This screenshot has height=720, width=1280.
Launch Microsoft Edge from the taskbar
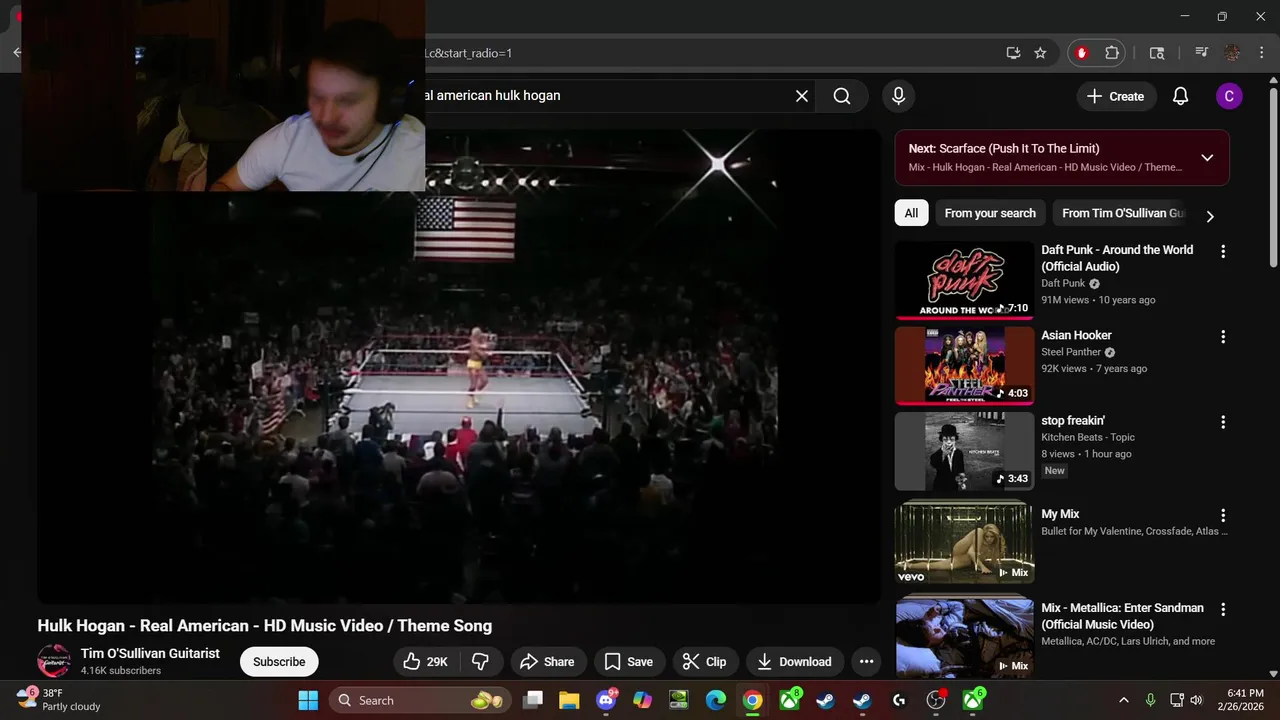pyautogui.click(x=716, y=700)
